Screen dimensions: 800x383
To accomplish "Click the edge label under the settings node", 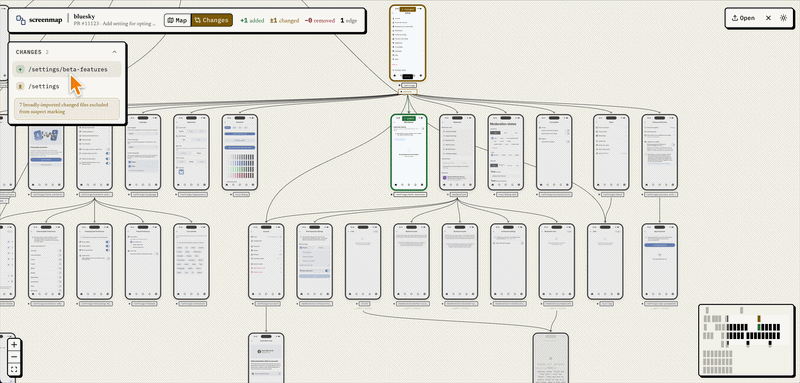I will pos(408,92).
